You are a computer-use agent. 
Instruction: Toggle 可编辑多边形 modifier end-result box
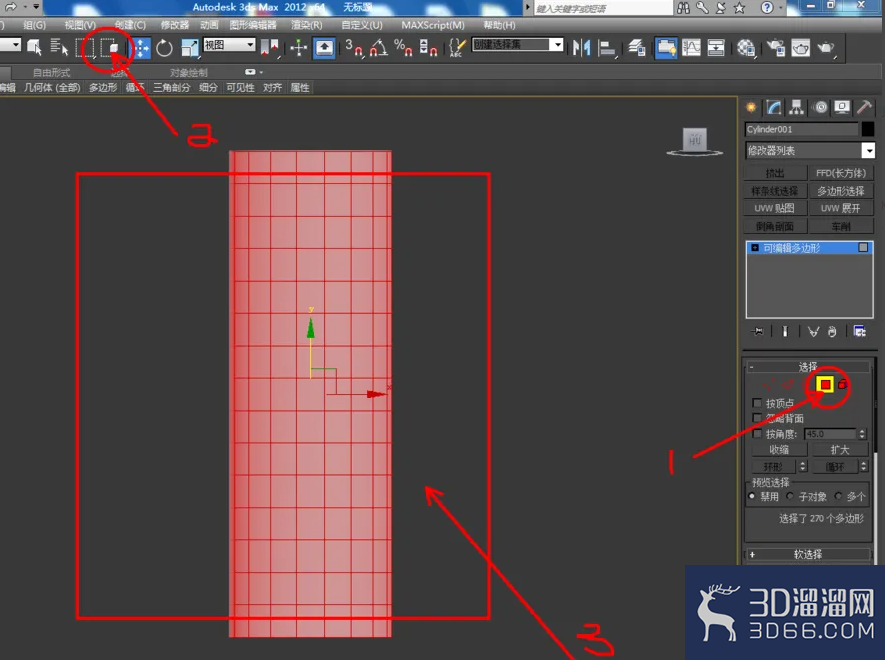(863, 247)
